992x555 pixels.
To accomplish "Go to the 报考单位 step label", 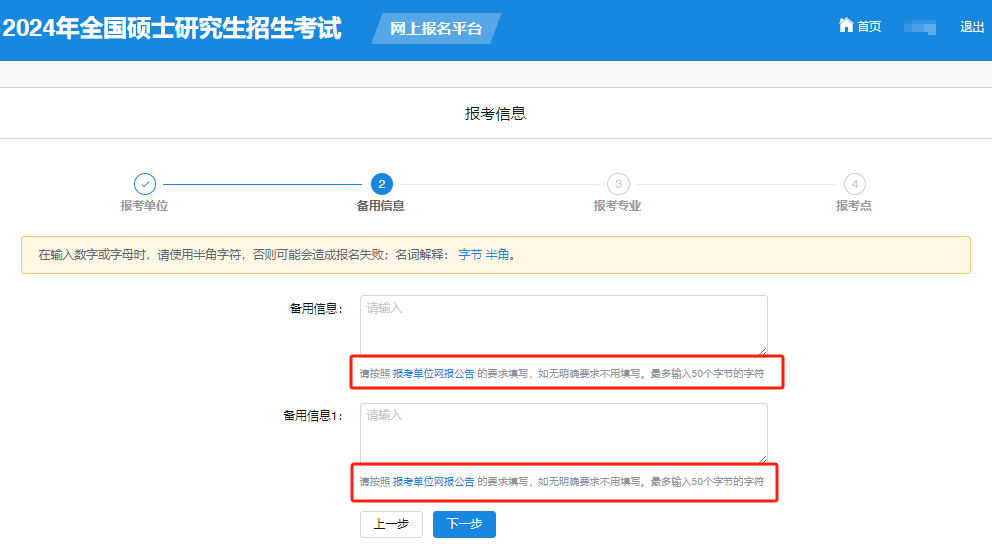I will (x=144, y=206).
